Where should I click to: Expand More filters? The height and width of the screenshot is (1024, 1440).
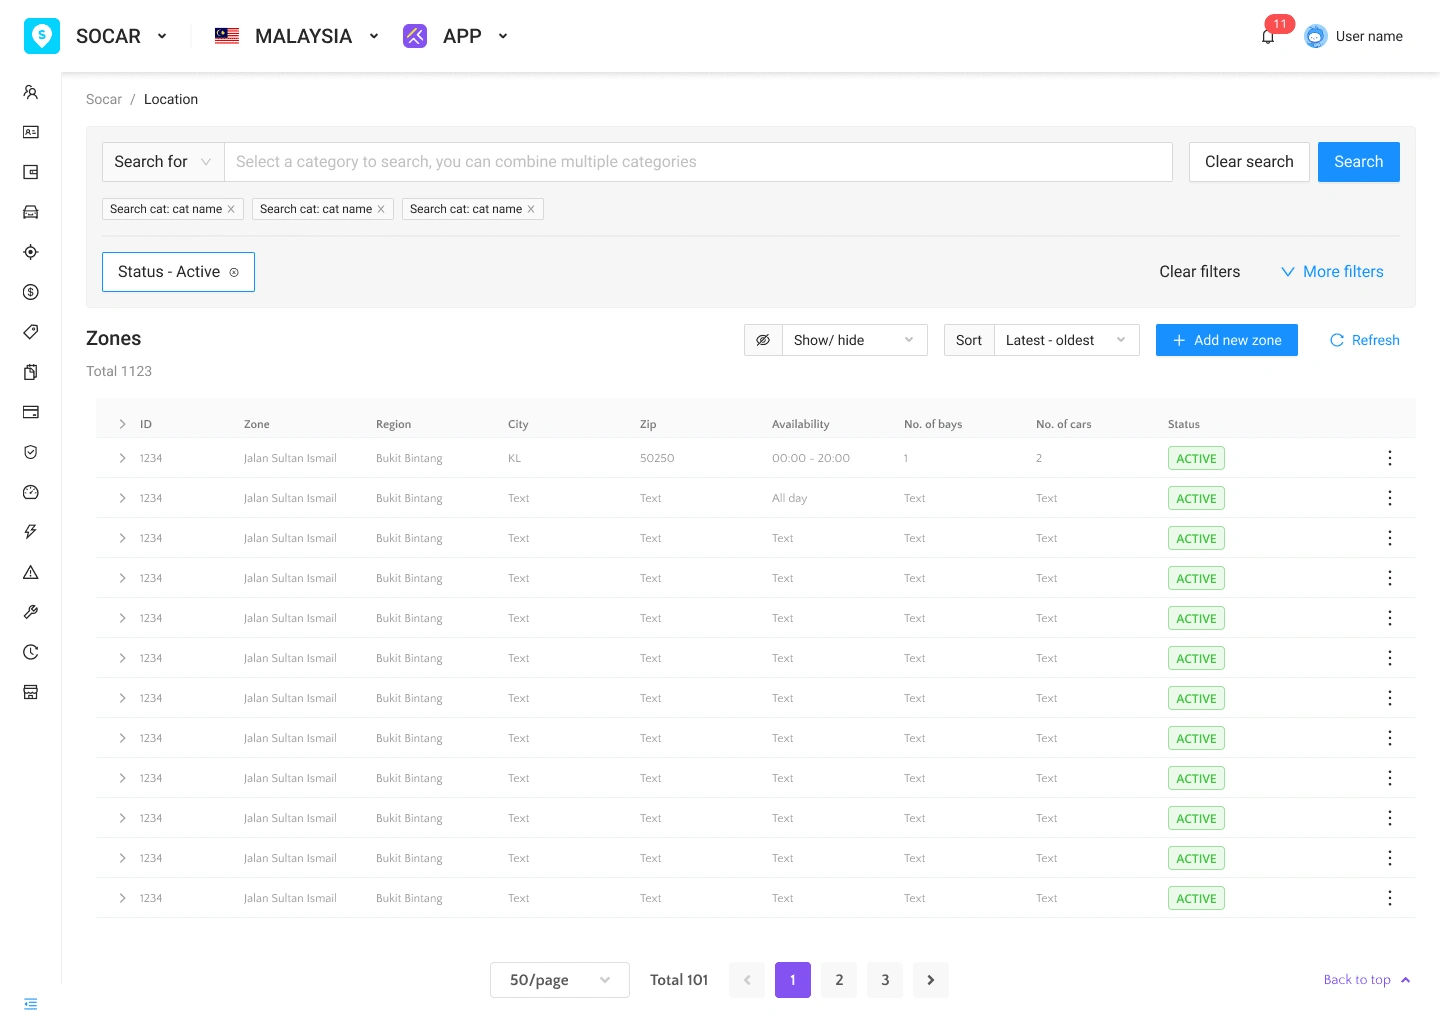(x=1332, y=272)
